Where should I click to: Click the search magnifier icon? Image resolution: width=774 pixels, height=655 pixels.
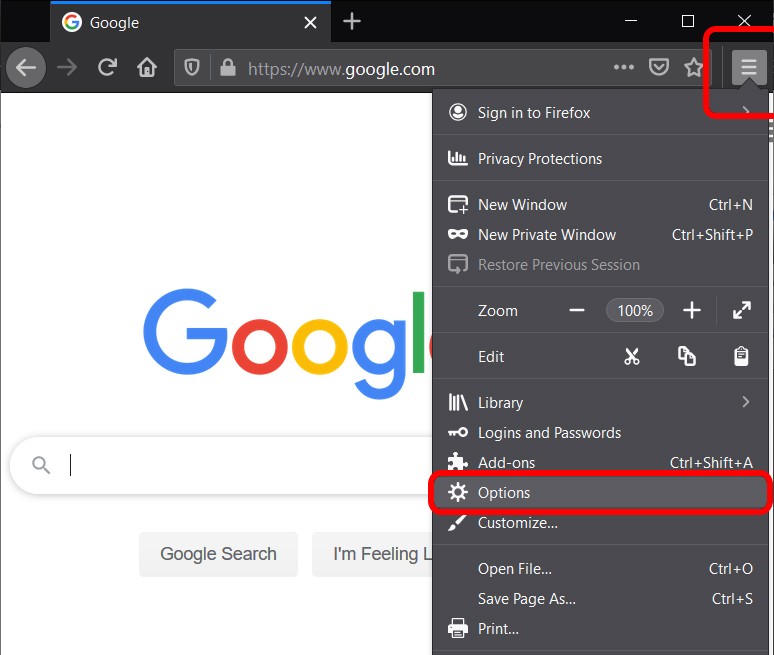tap(41, 465)
